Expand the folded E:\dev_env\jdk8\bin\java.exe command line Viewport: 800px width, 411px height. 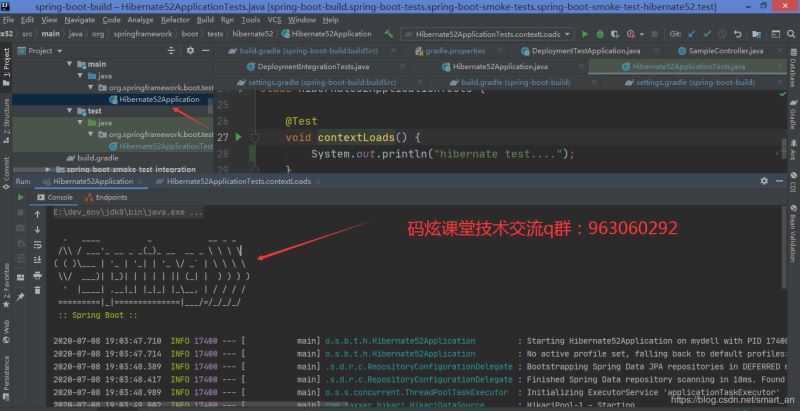[128, 212]
